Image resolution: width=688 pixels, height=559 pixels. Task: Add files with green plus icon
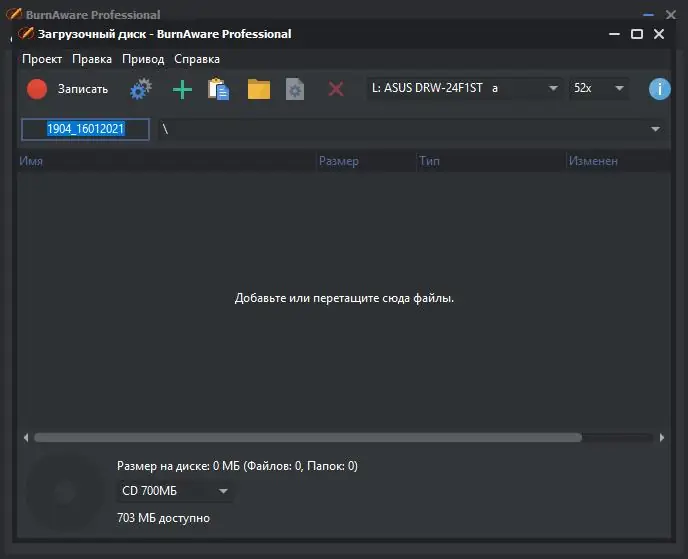pos(182,90)
